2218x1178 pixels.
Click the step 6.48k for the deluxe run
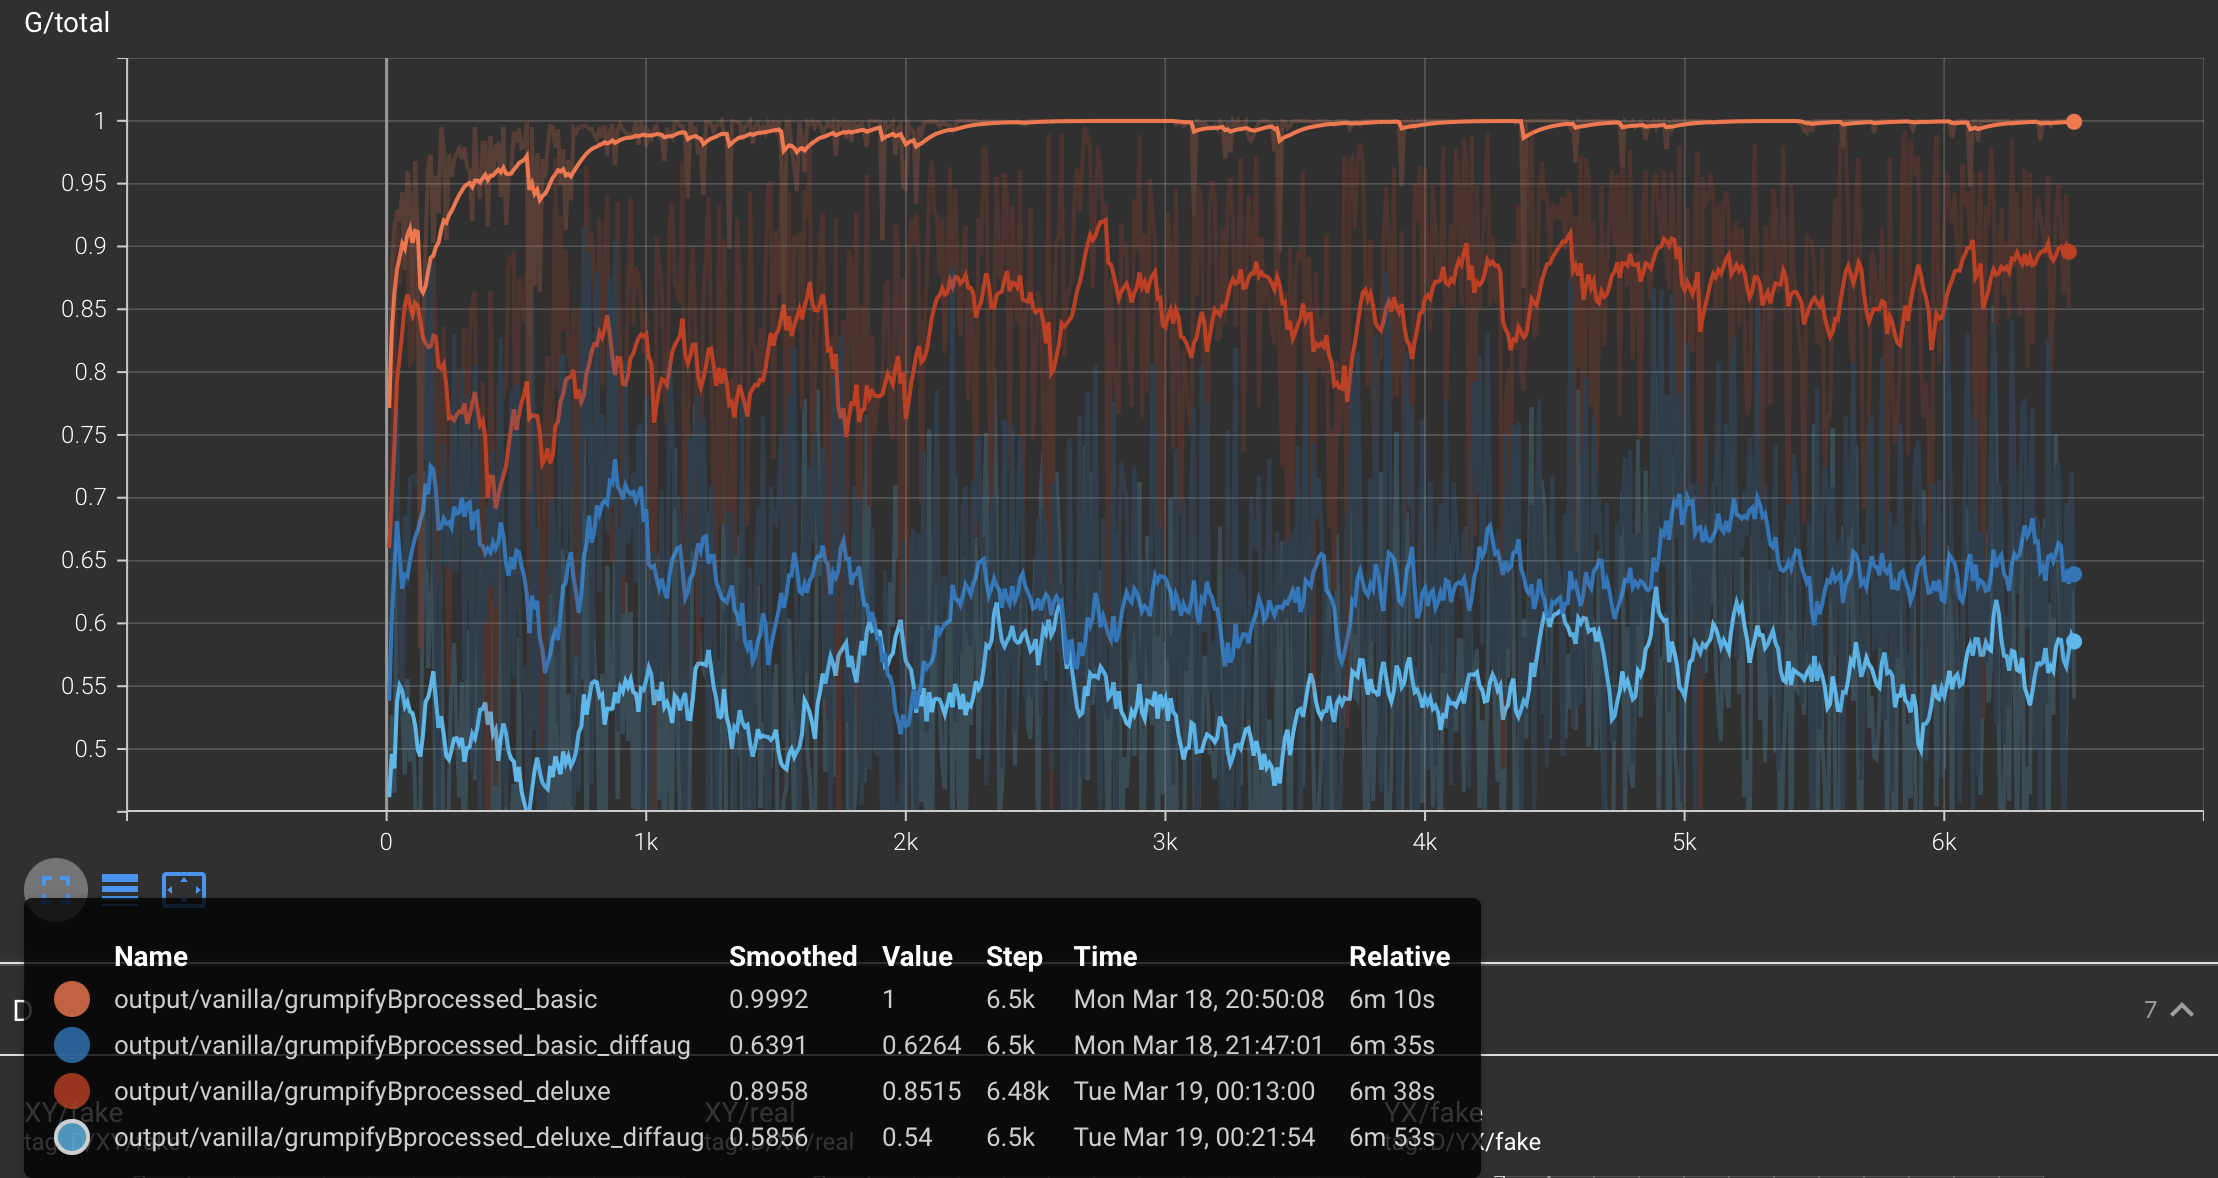[1017, 1091]
